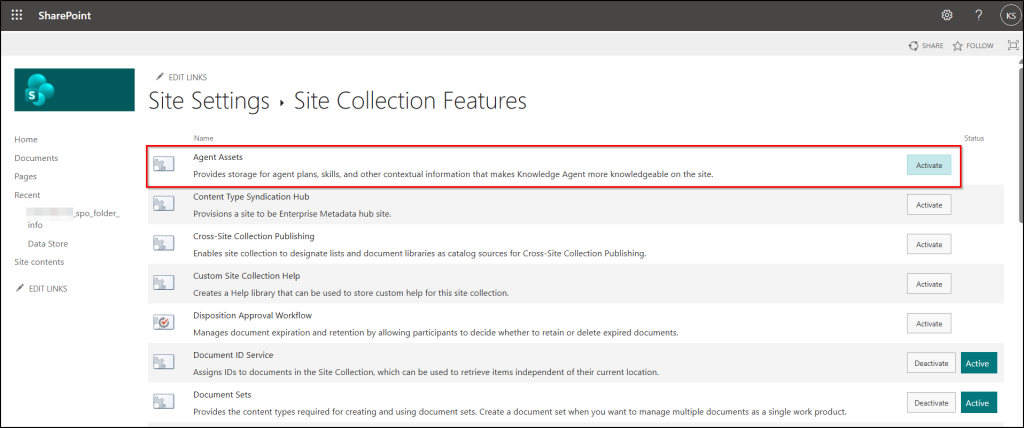Go to Home in the left navigation
This screenshot has height=428, width=1024.
point(26,139)
